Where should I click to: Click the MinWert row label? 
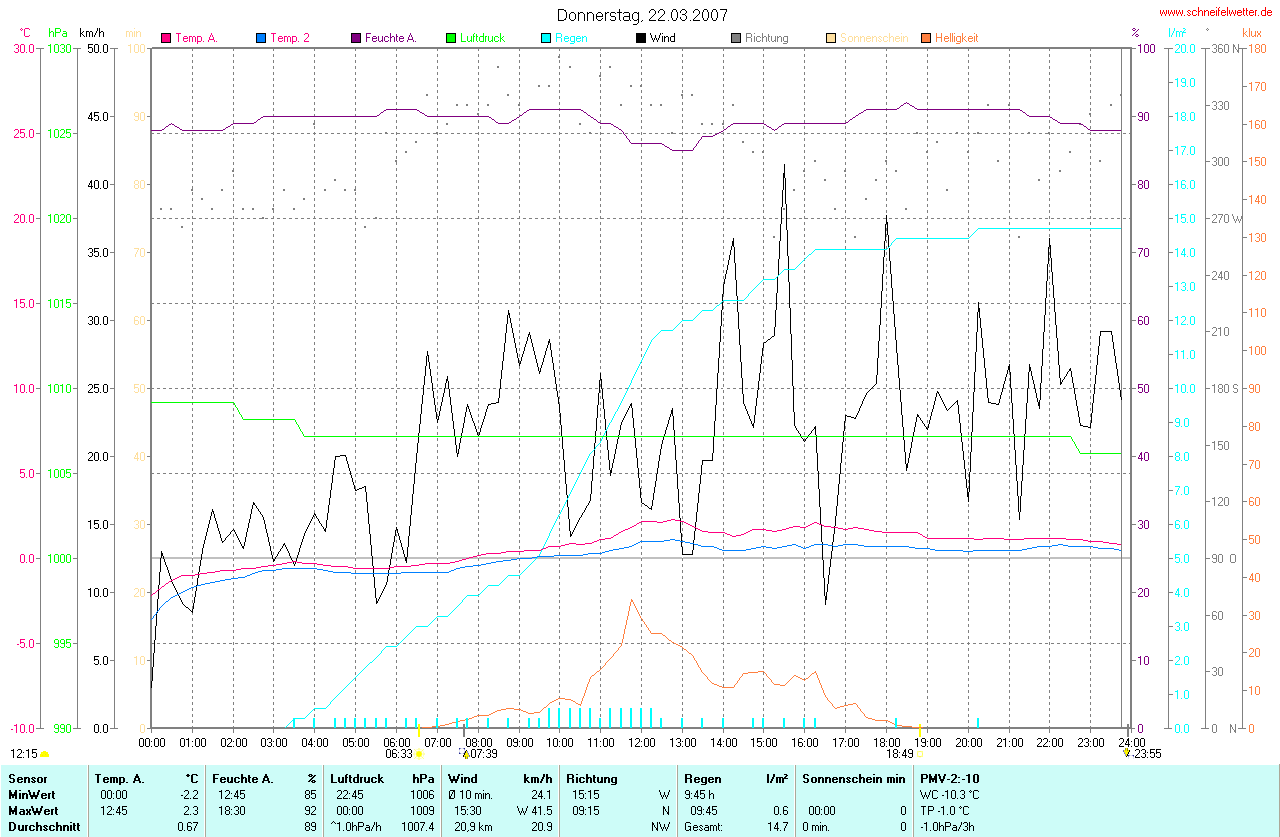[x=32, y=794]
